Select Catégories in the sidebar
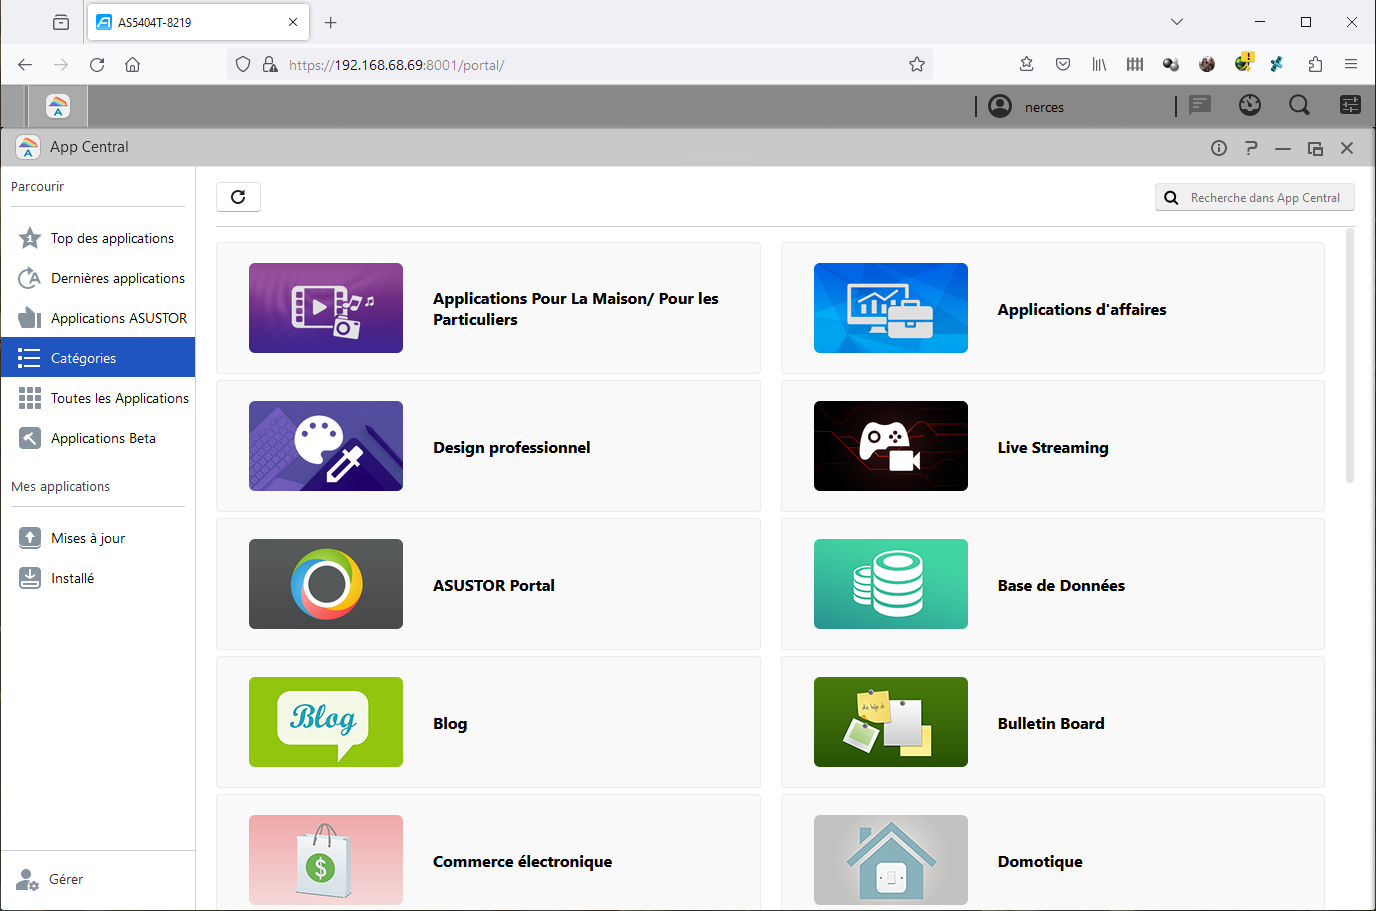The width and height of the screenshot is (1376, 911). (98, 358)
